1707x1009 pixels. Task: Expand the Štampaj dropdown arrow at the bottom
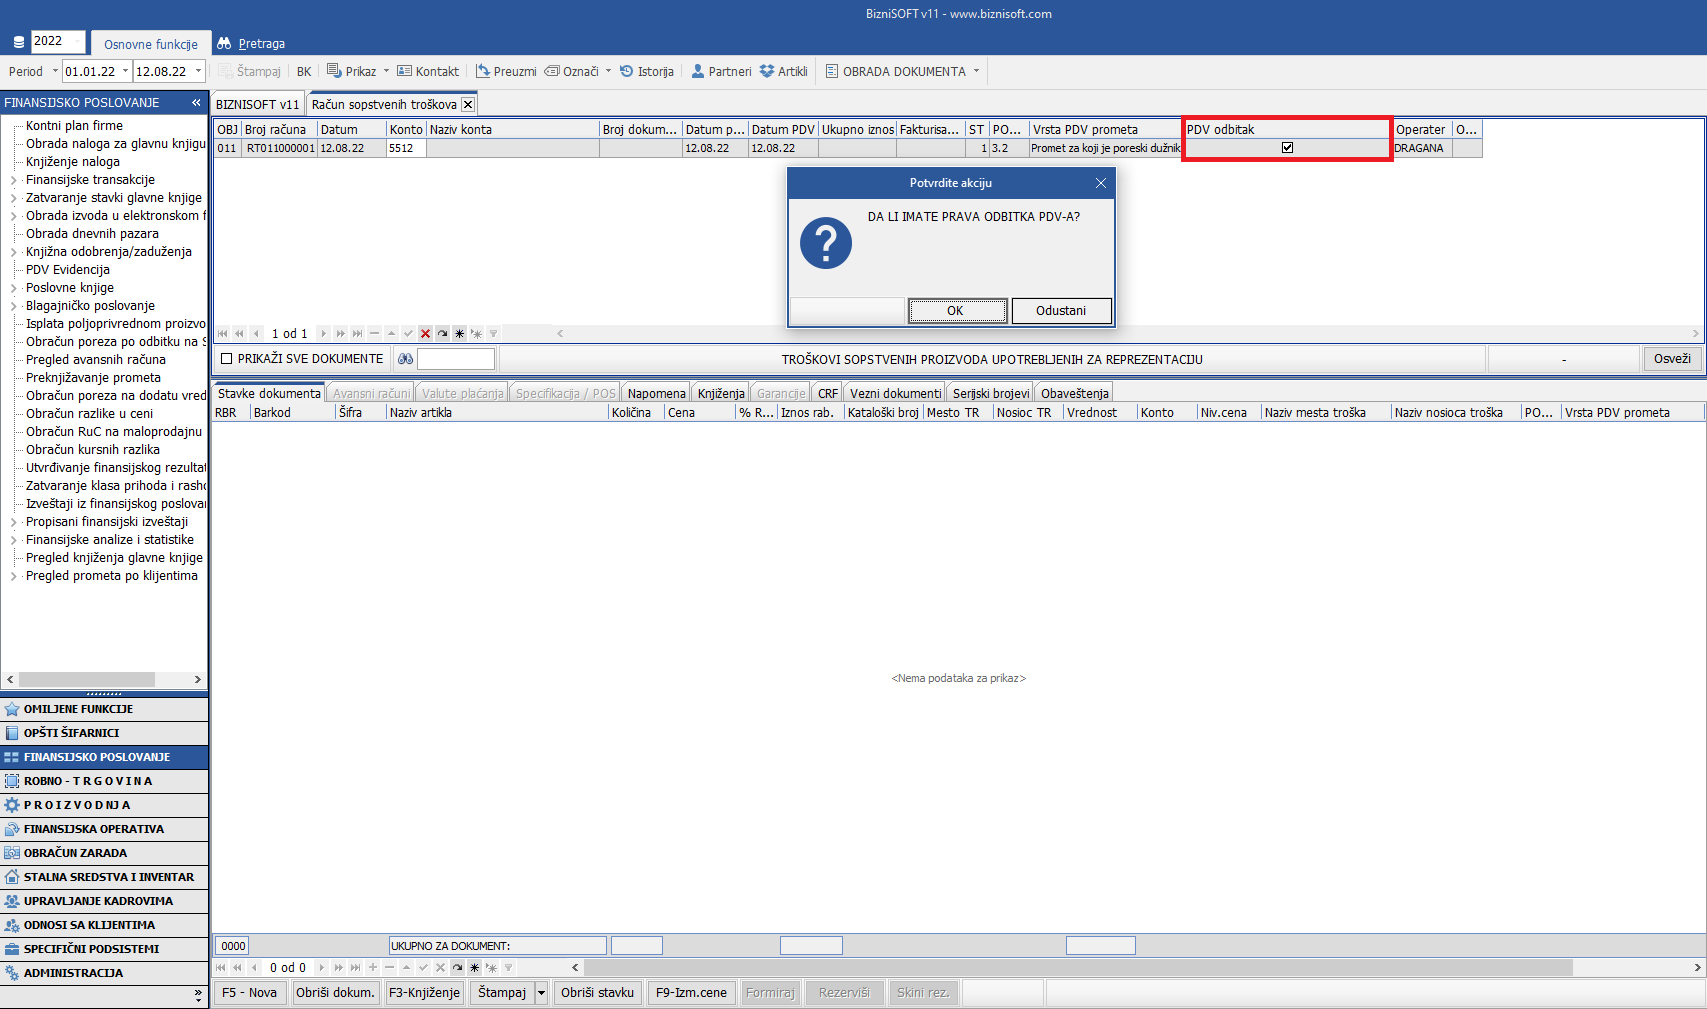(542, 993)
